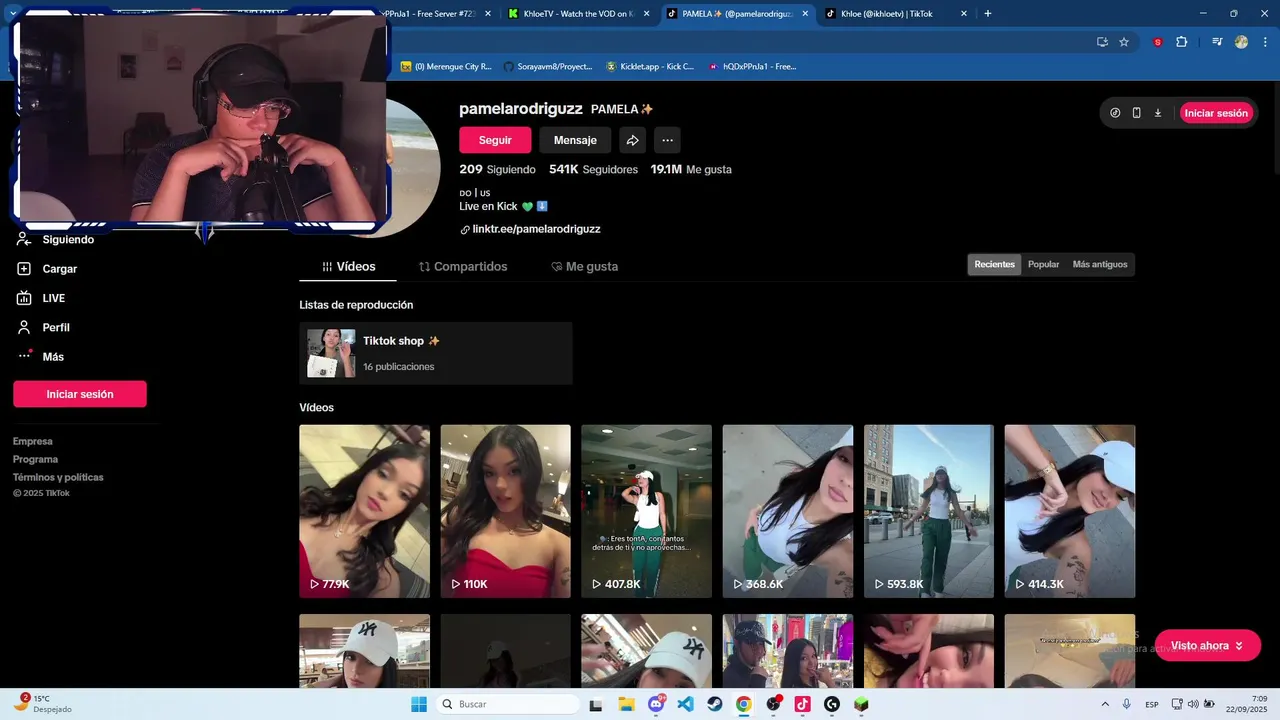Show hidden icons in system tray
Image resolution: width=1280 pixels, height=720 pixels.
pyautogui.click(x=1105, y=704)
